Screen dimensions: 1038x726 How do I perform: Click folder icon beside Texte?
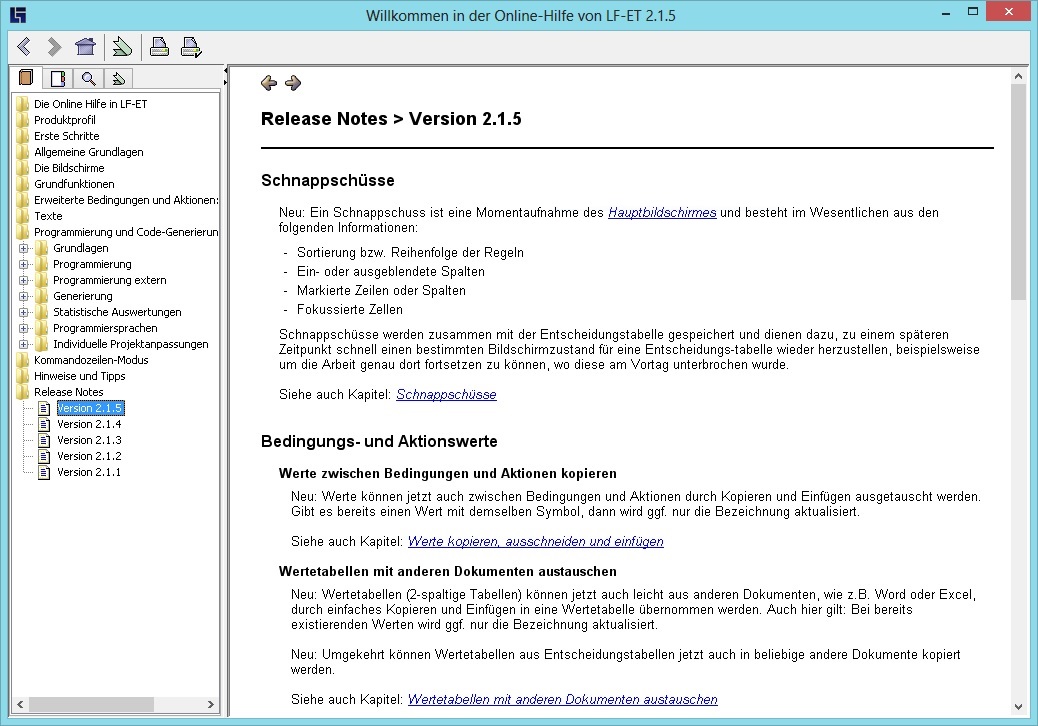coord(23,216)
